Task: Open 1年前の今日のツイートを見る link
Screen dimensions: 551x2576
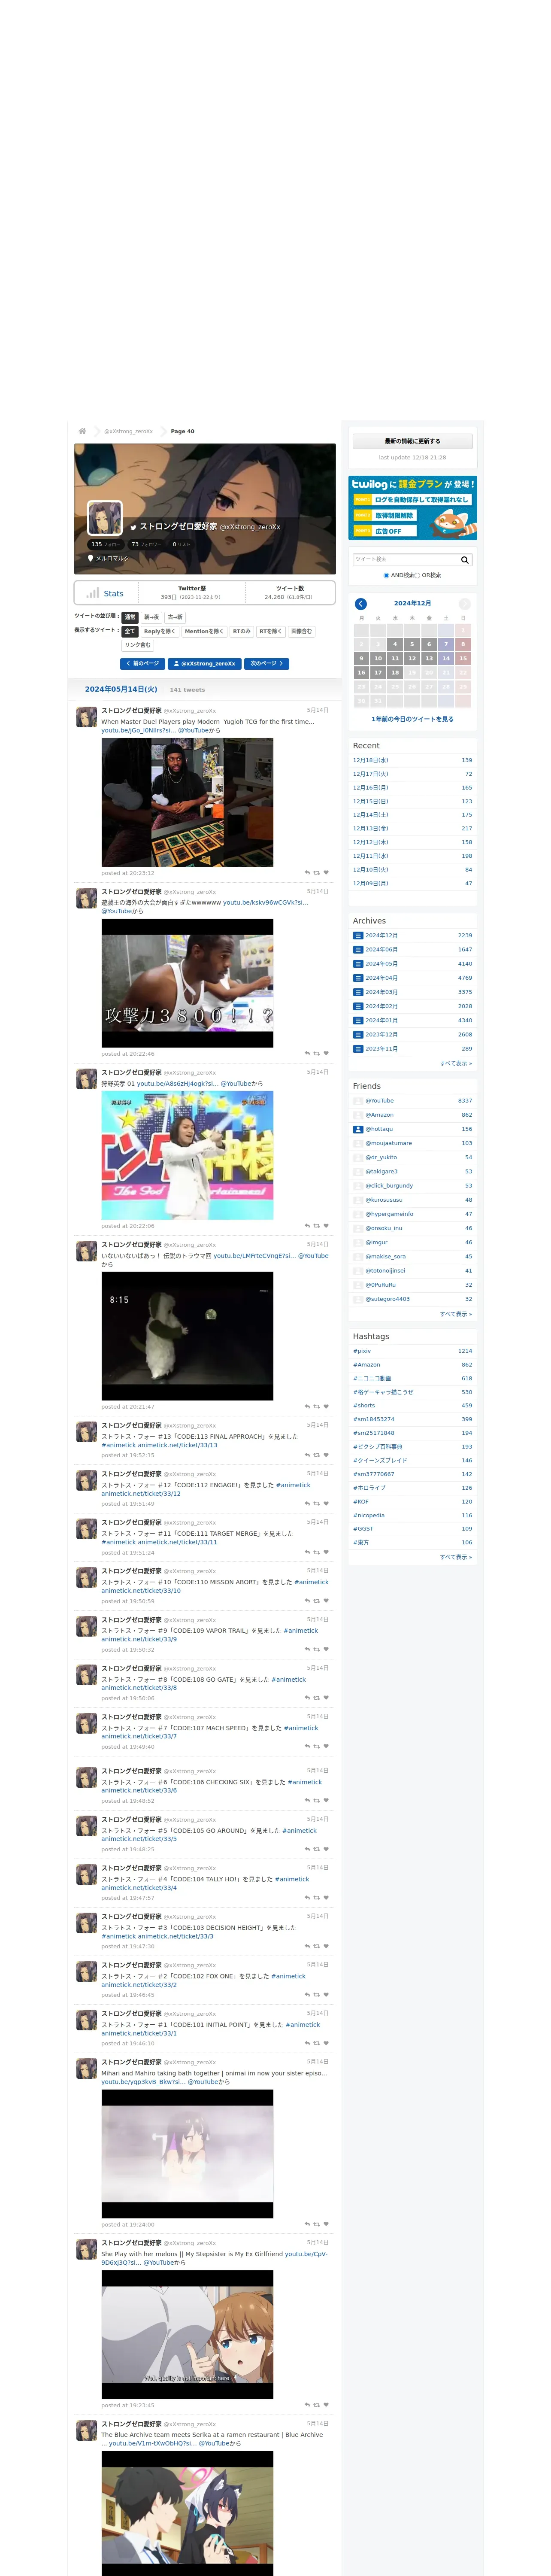Action: (412, 719)
